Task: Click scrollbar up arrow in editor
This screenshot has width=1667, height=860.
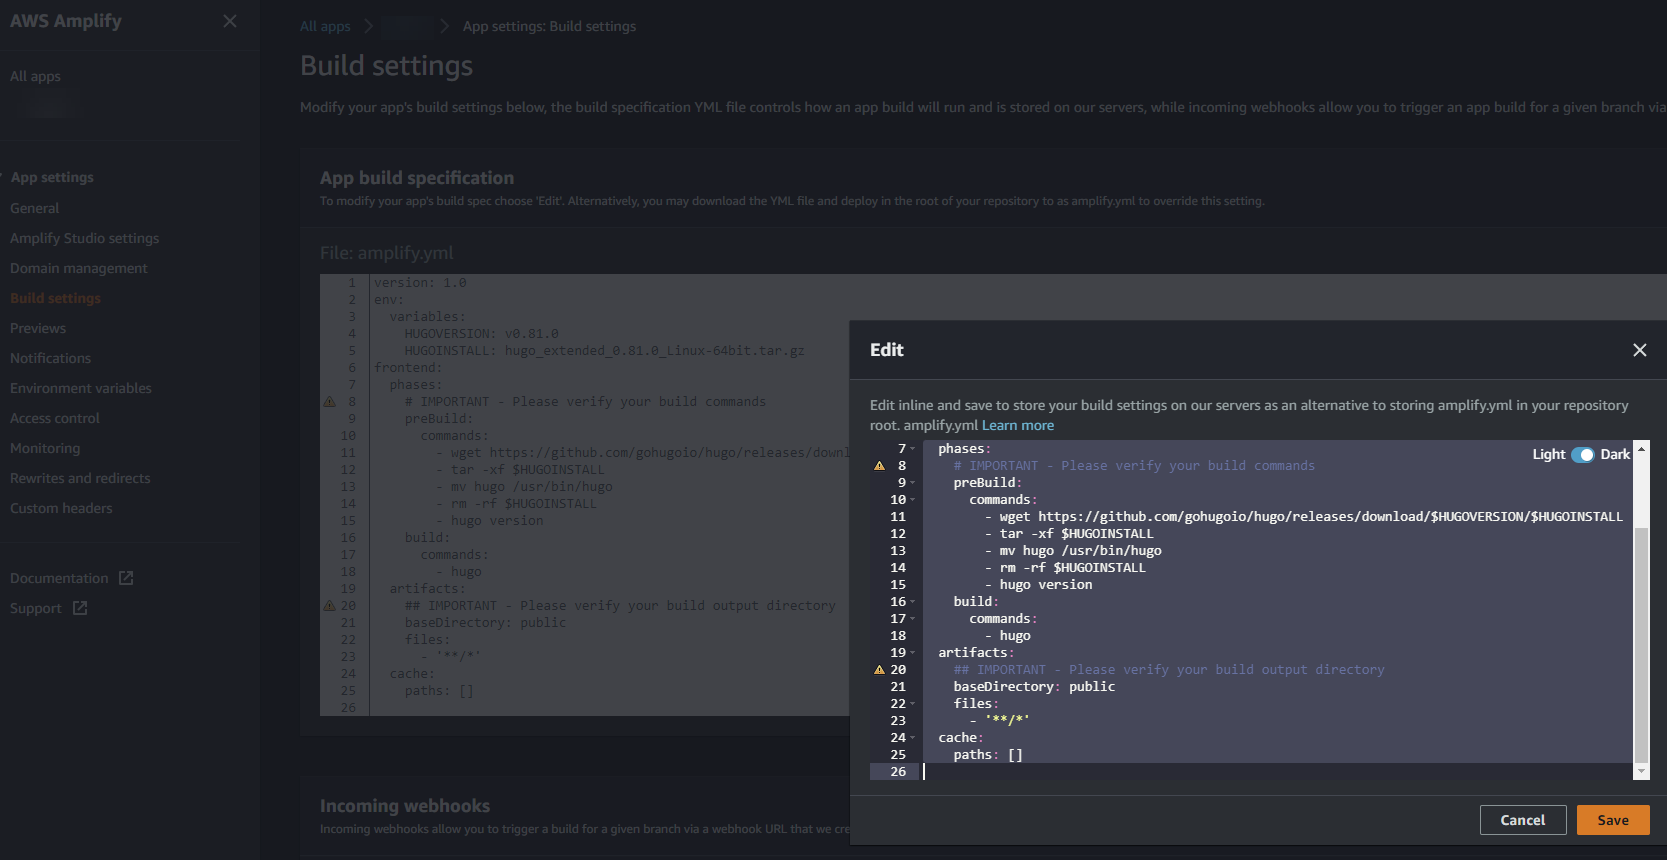Action: click(1640, 449)
